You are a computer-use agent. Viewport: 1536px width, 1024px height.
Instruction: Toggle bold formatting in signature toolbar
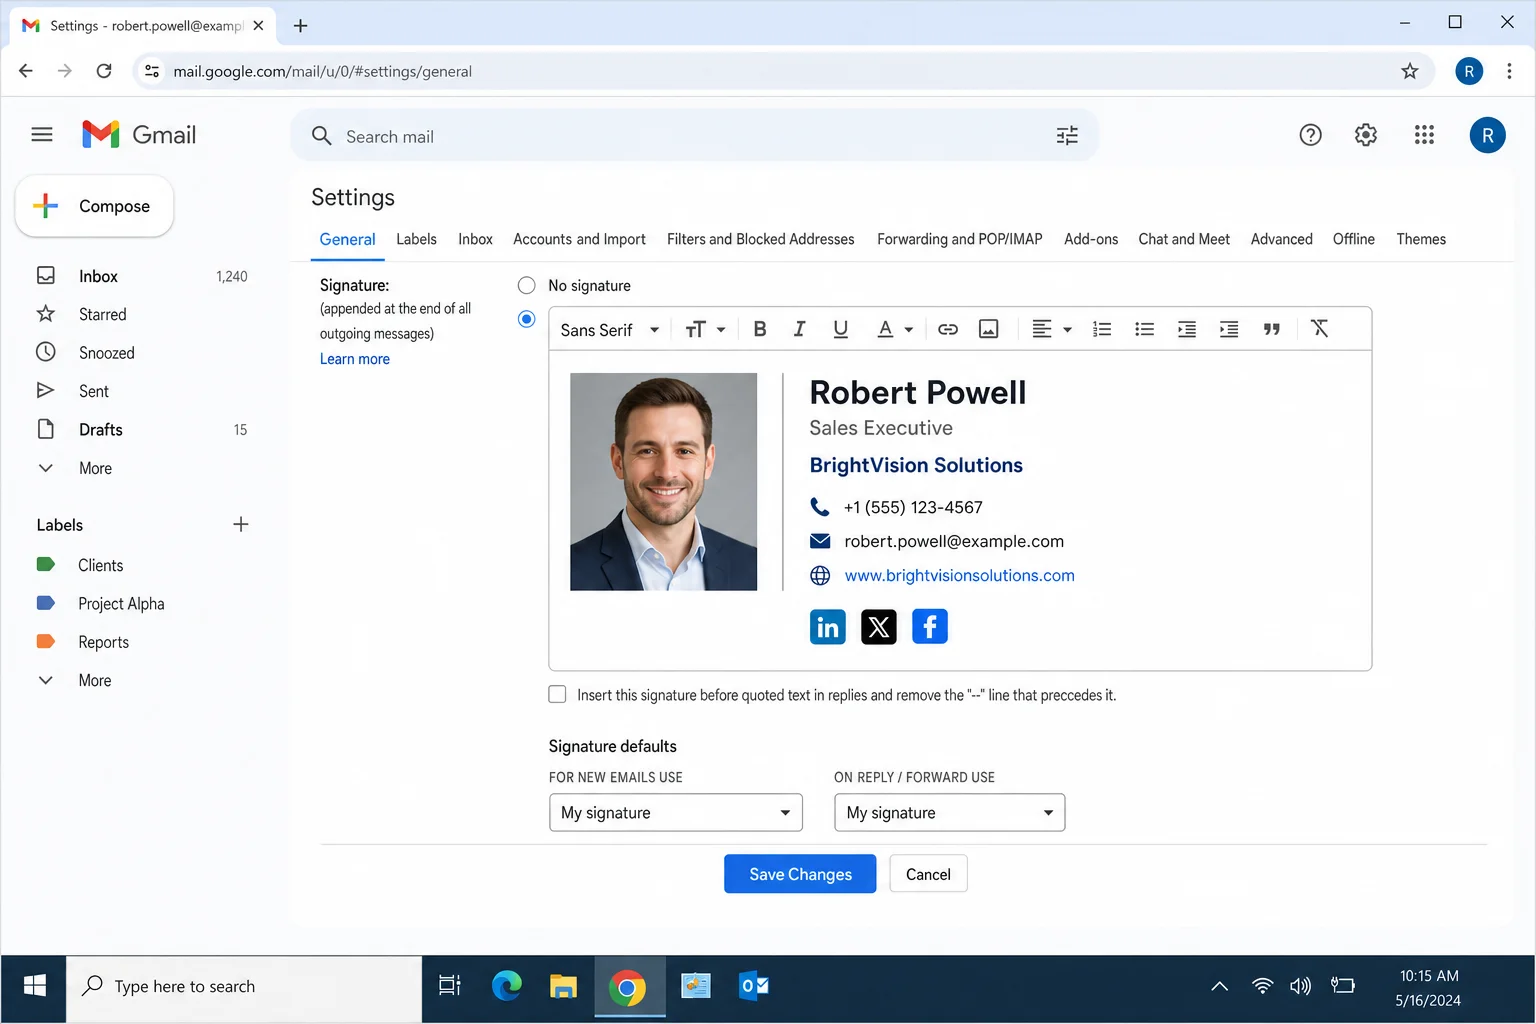760,329
